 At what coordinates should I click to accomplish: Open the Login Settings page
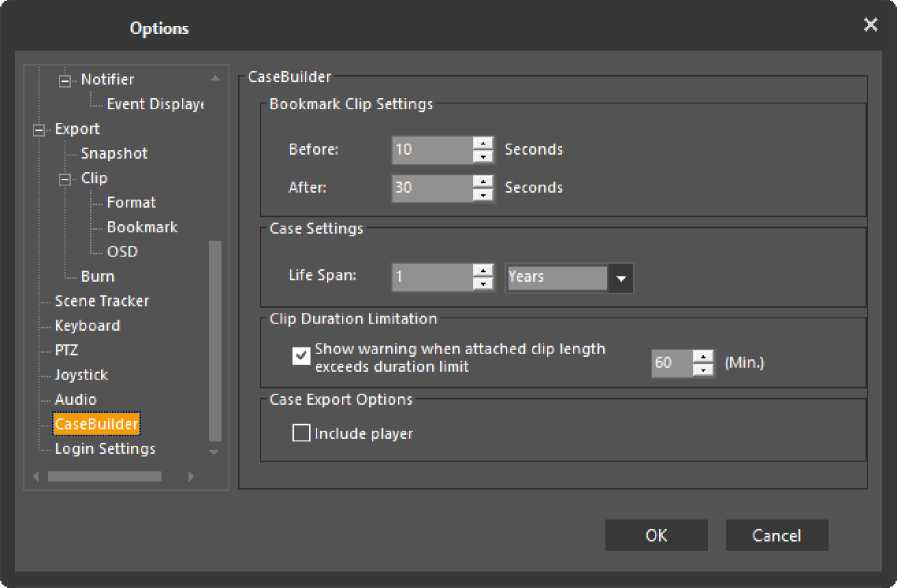point(105,449)
